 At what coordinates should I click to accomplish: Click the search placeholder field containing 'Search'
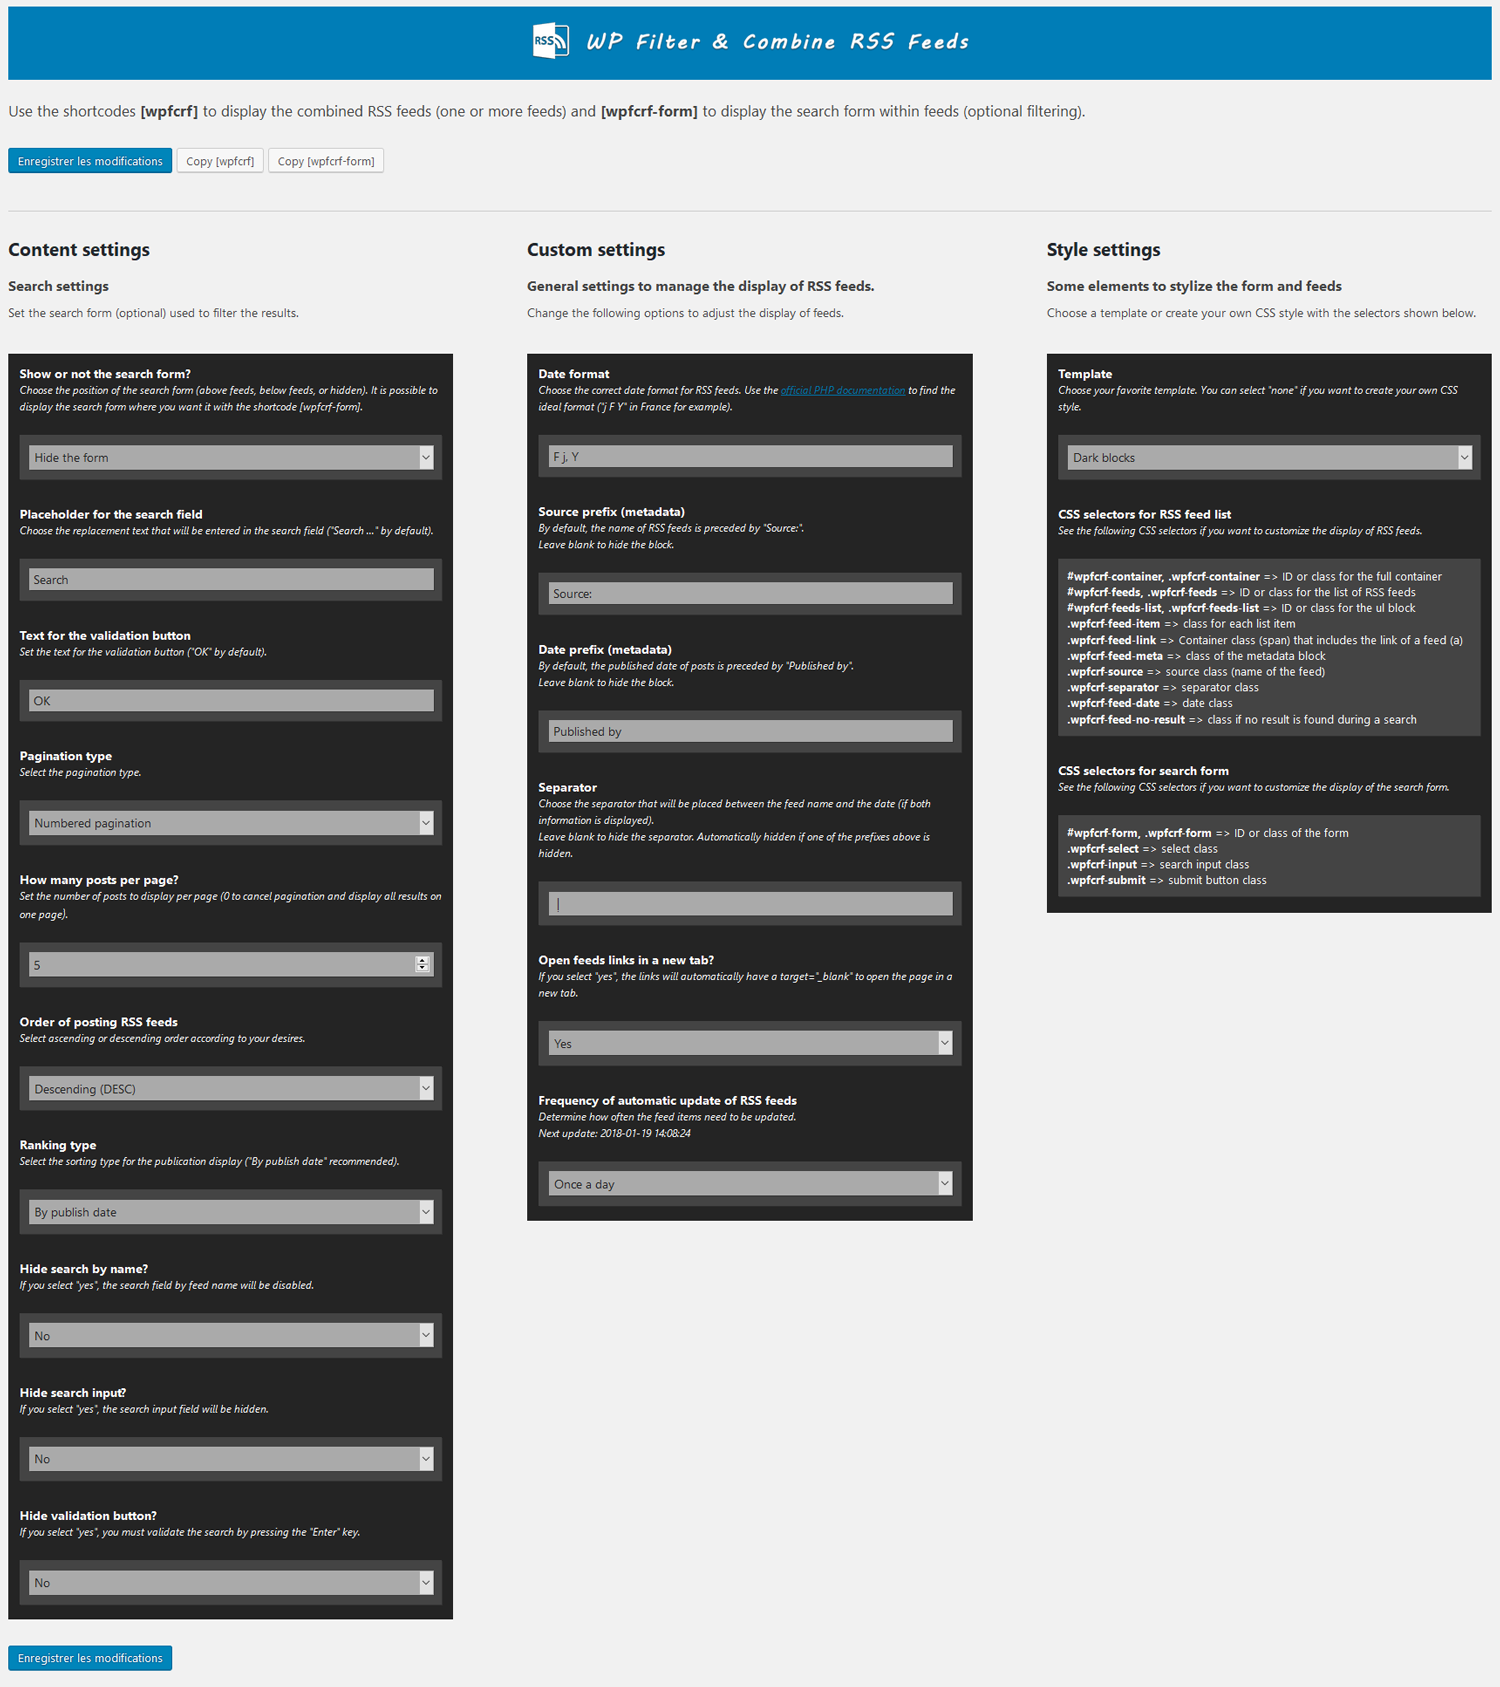231,579
